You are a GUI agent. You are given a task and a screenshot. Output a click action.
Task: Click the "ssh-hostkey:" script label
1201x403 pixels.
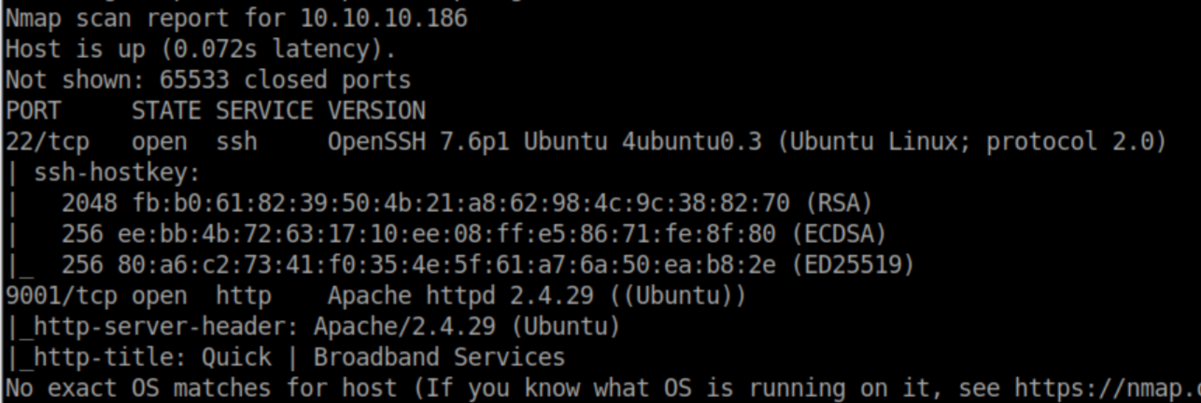(x=117, y=172)
